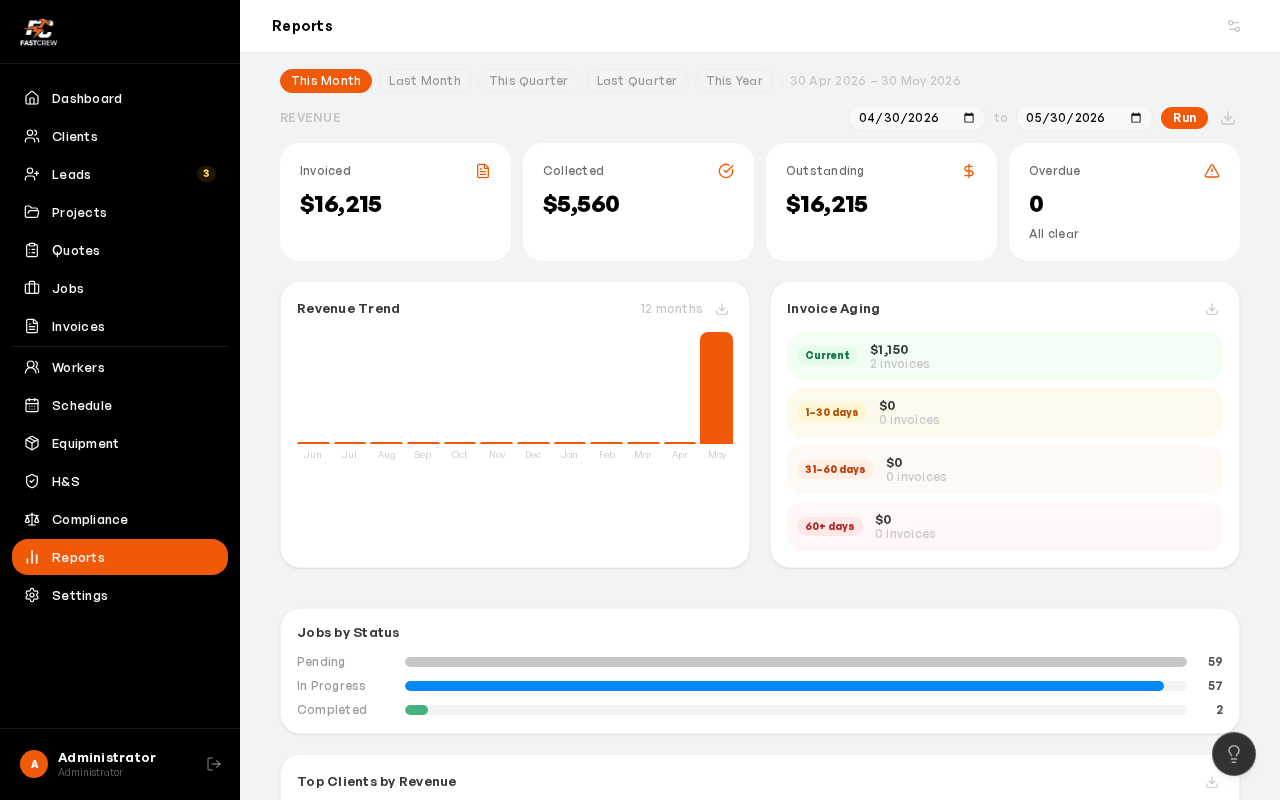
Task: Select the This Year range
Action: [734, 81]
